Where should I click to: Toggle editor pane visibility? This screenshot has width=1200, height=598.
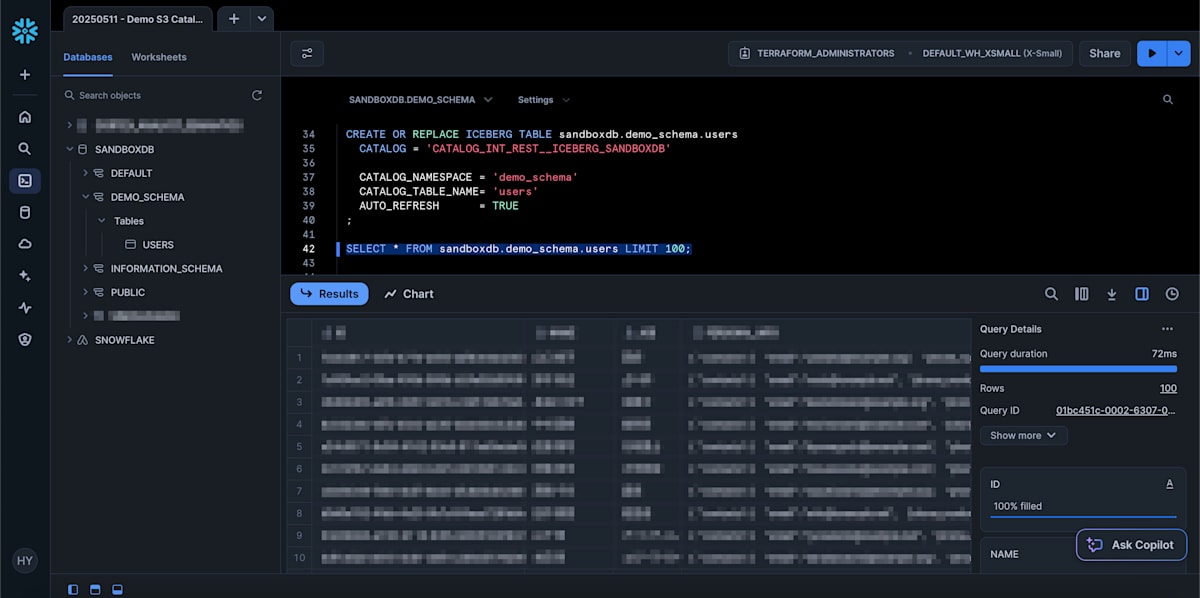[x=95, y=589]
